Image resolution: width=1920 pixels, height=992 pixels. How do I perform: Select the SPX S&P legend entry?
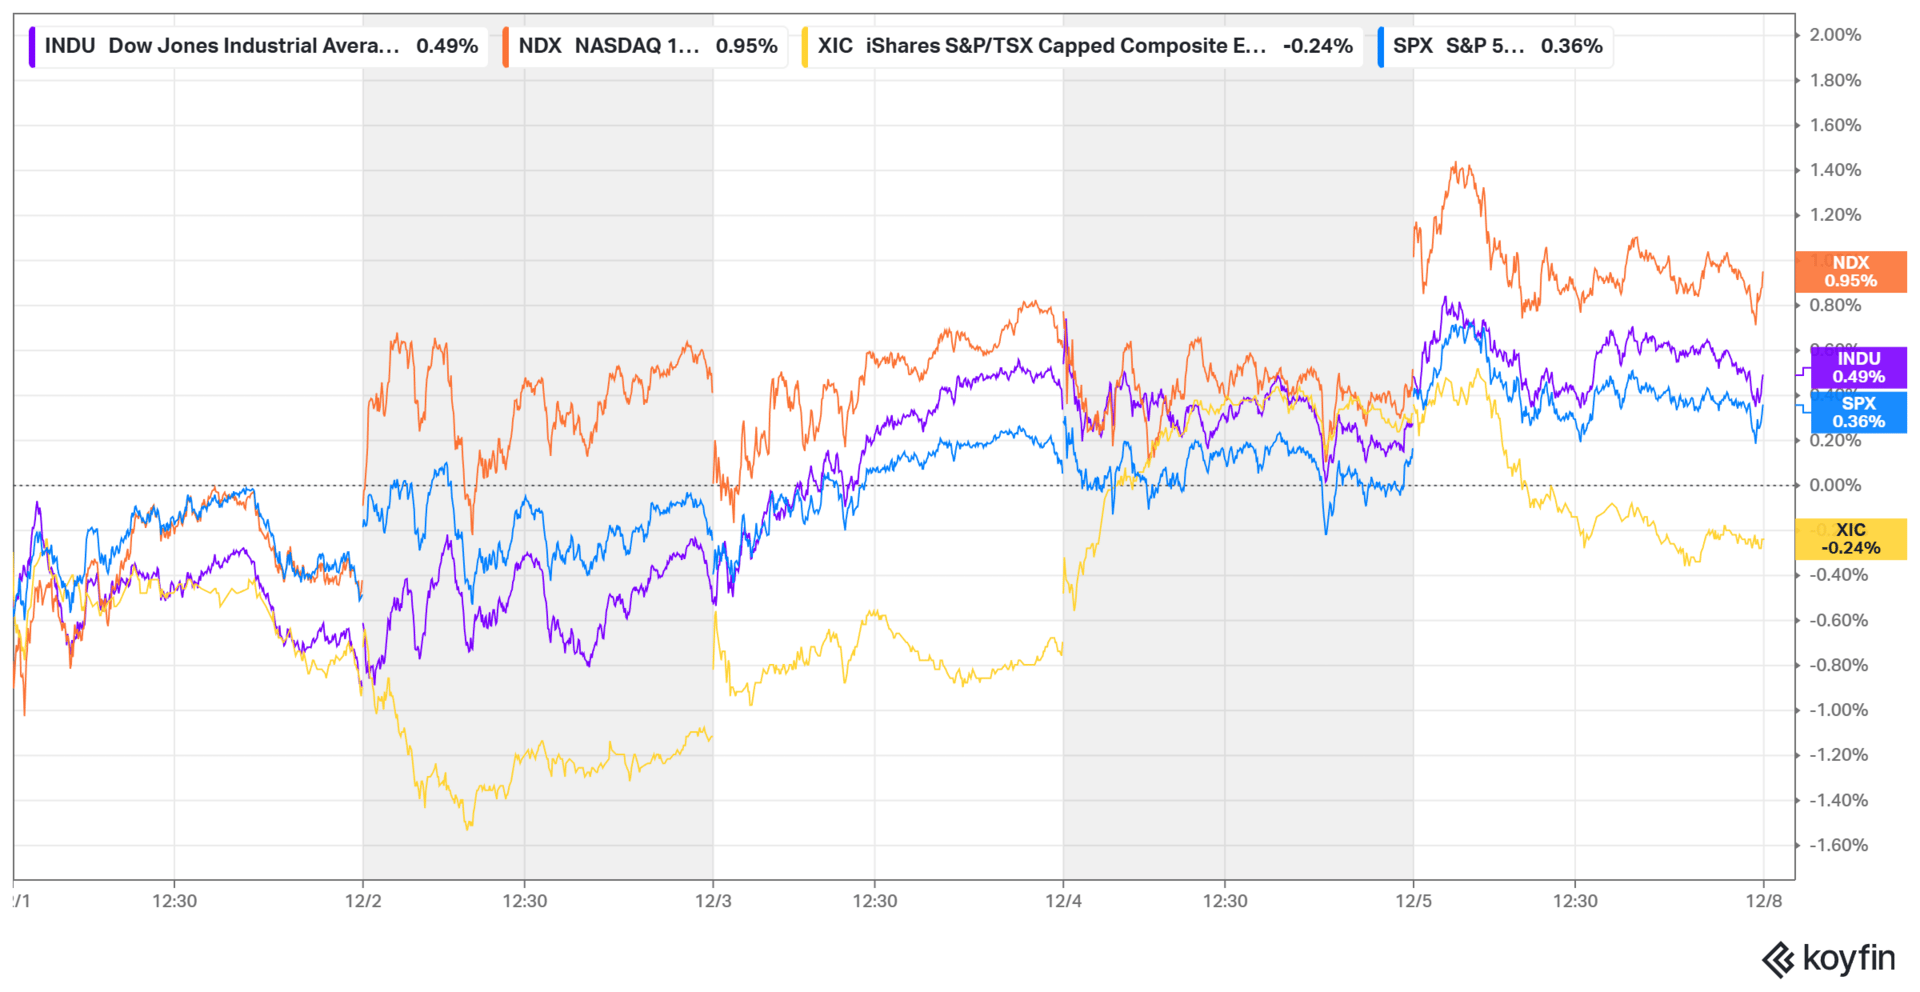[x=1494, y=46]
